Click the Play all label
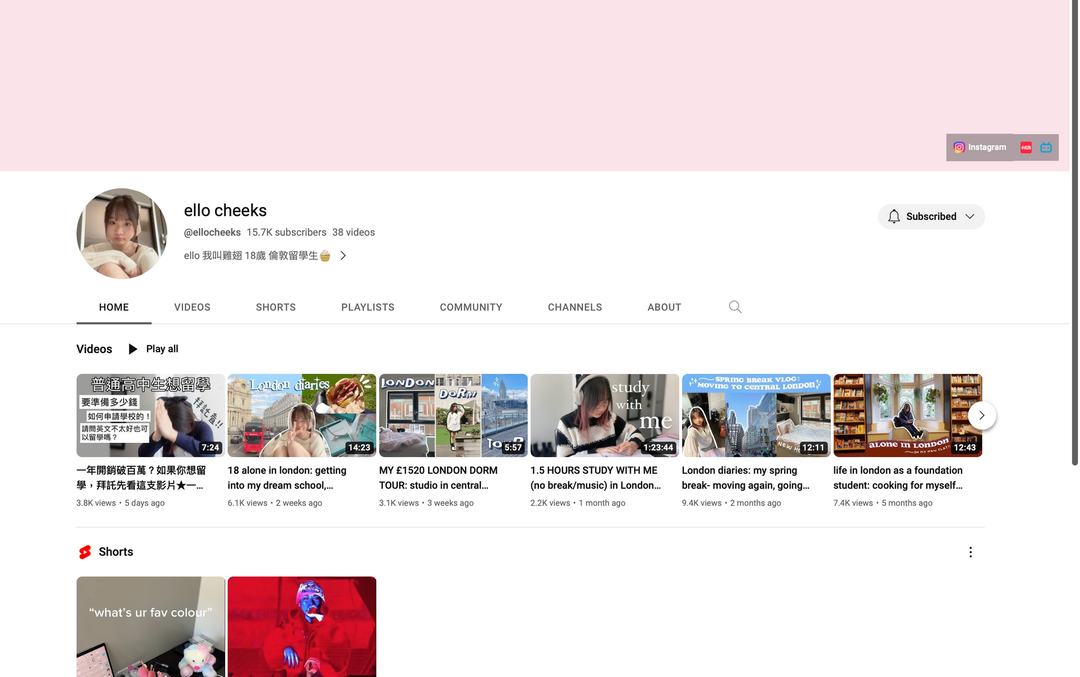Image resolution: width=1080 pixels, height=677 pixels. point(162,349)
